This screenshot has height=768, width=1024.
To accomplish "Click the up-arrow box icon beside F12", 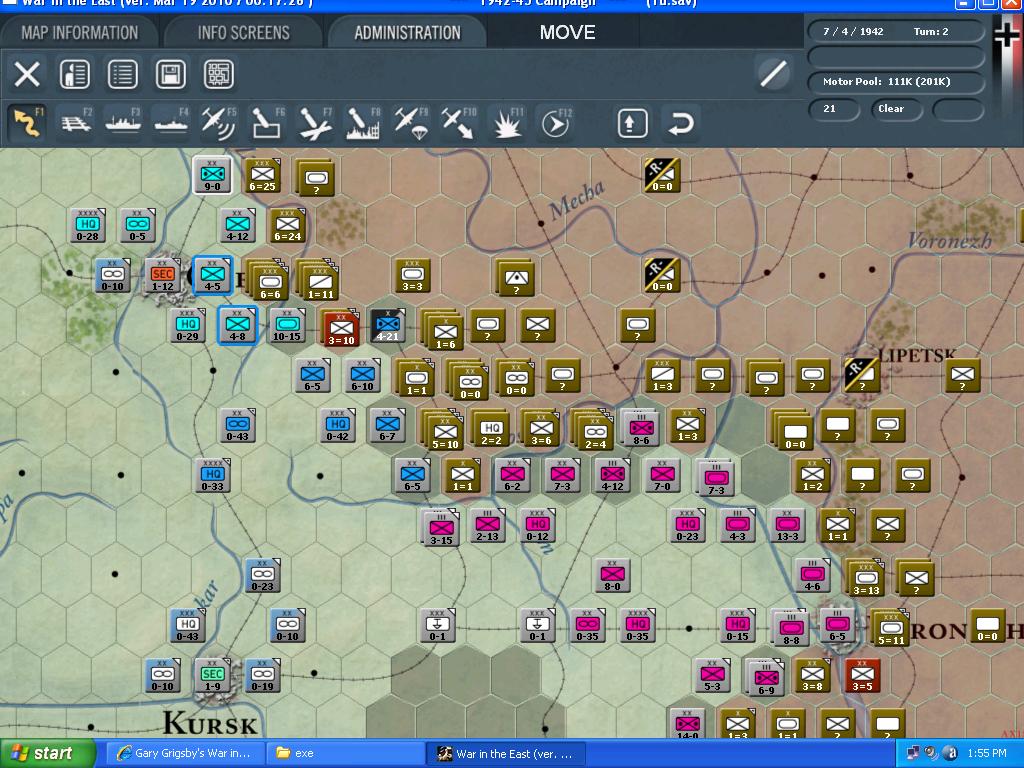I will [632, 123].
